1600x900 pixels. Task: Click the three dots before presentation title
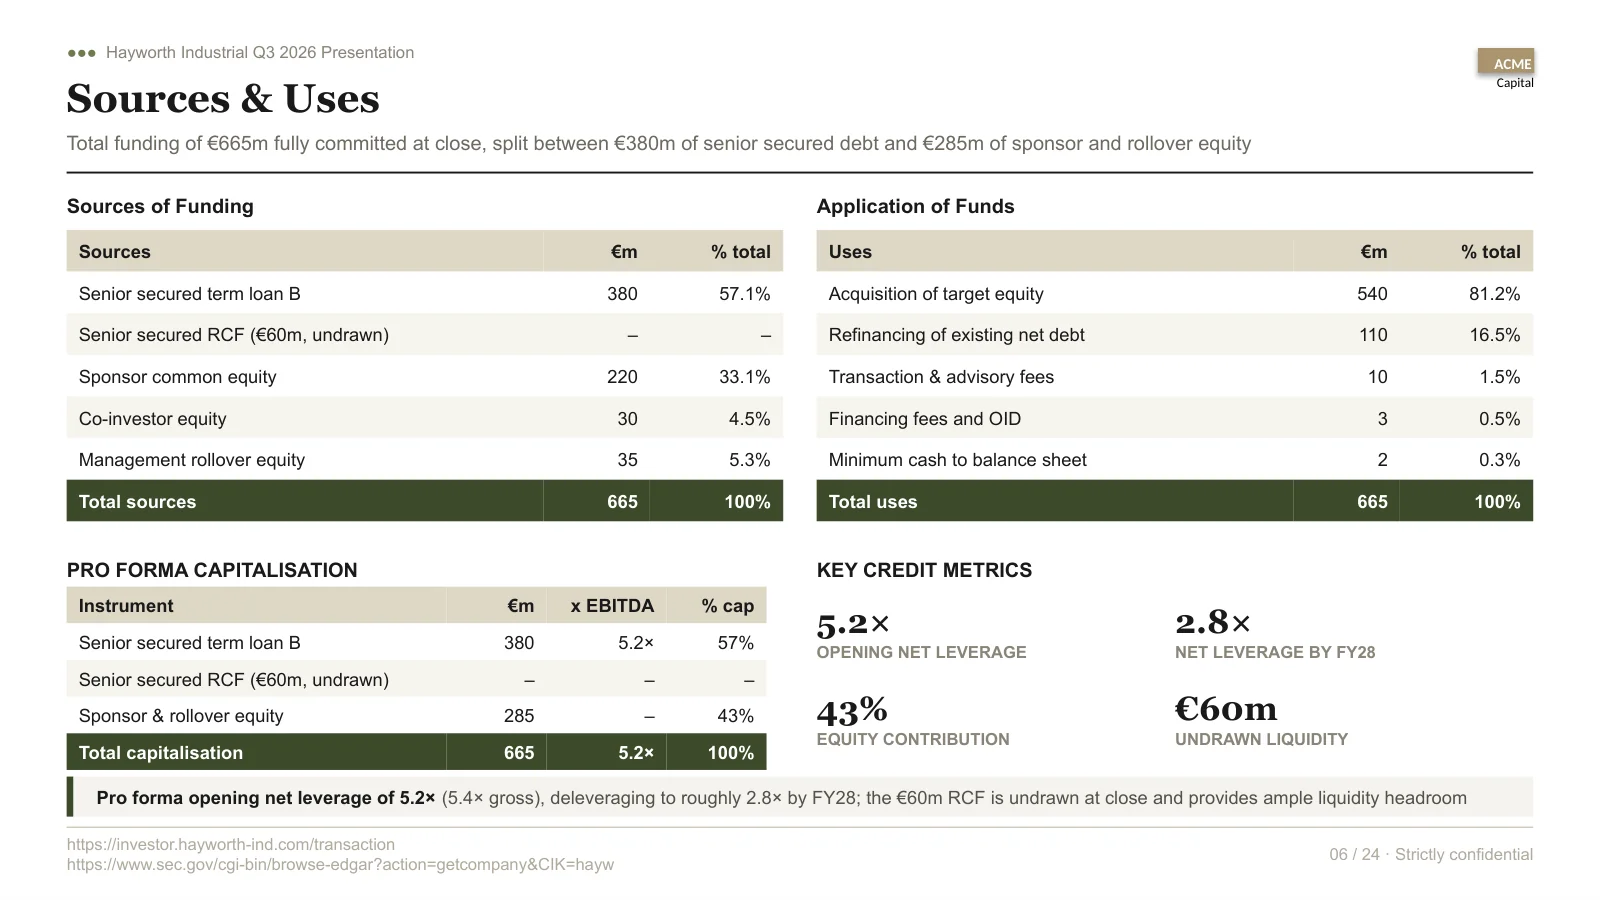click(x=82, y=53)
